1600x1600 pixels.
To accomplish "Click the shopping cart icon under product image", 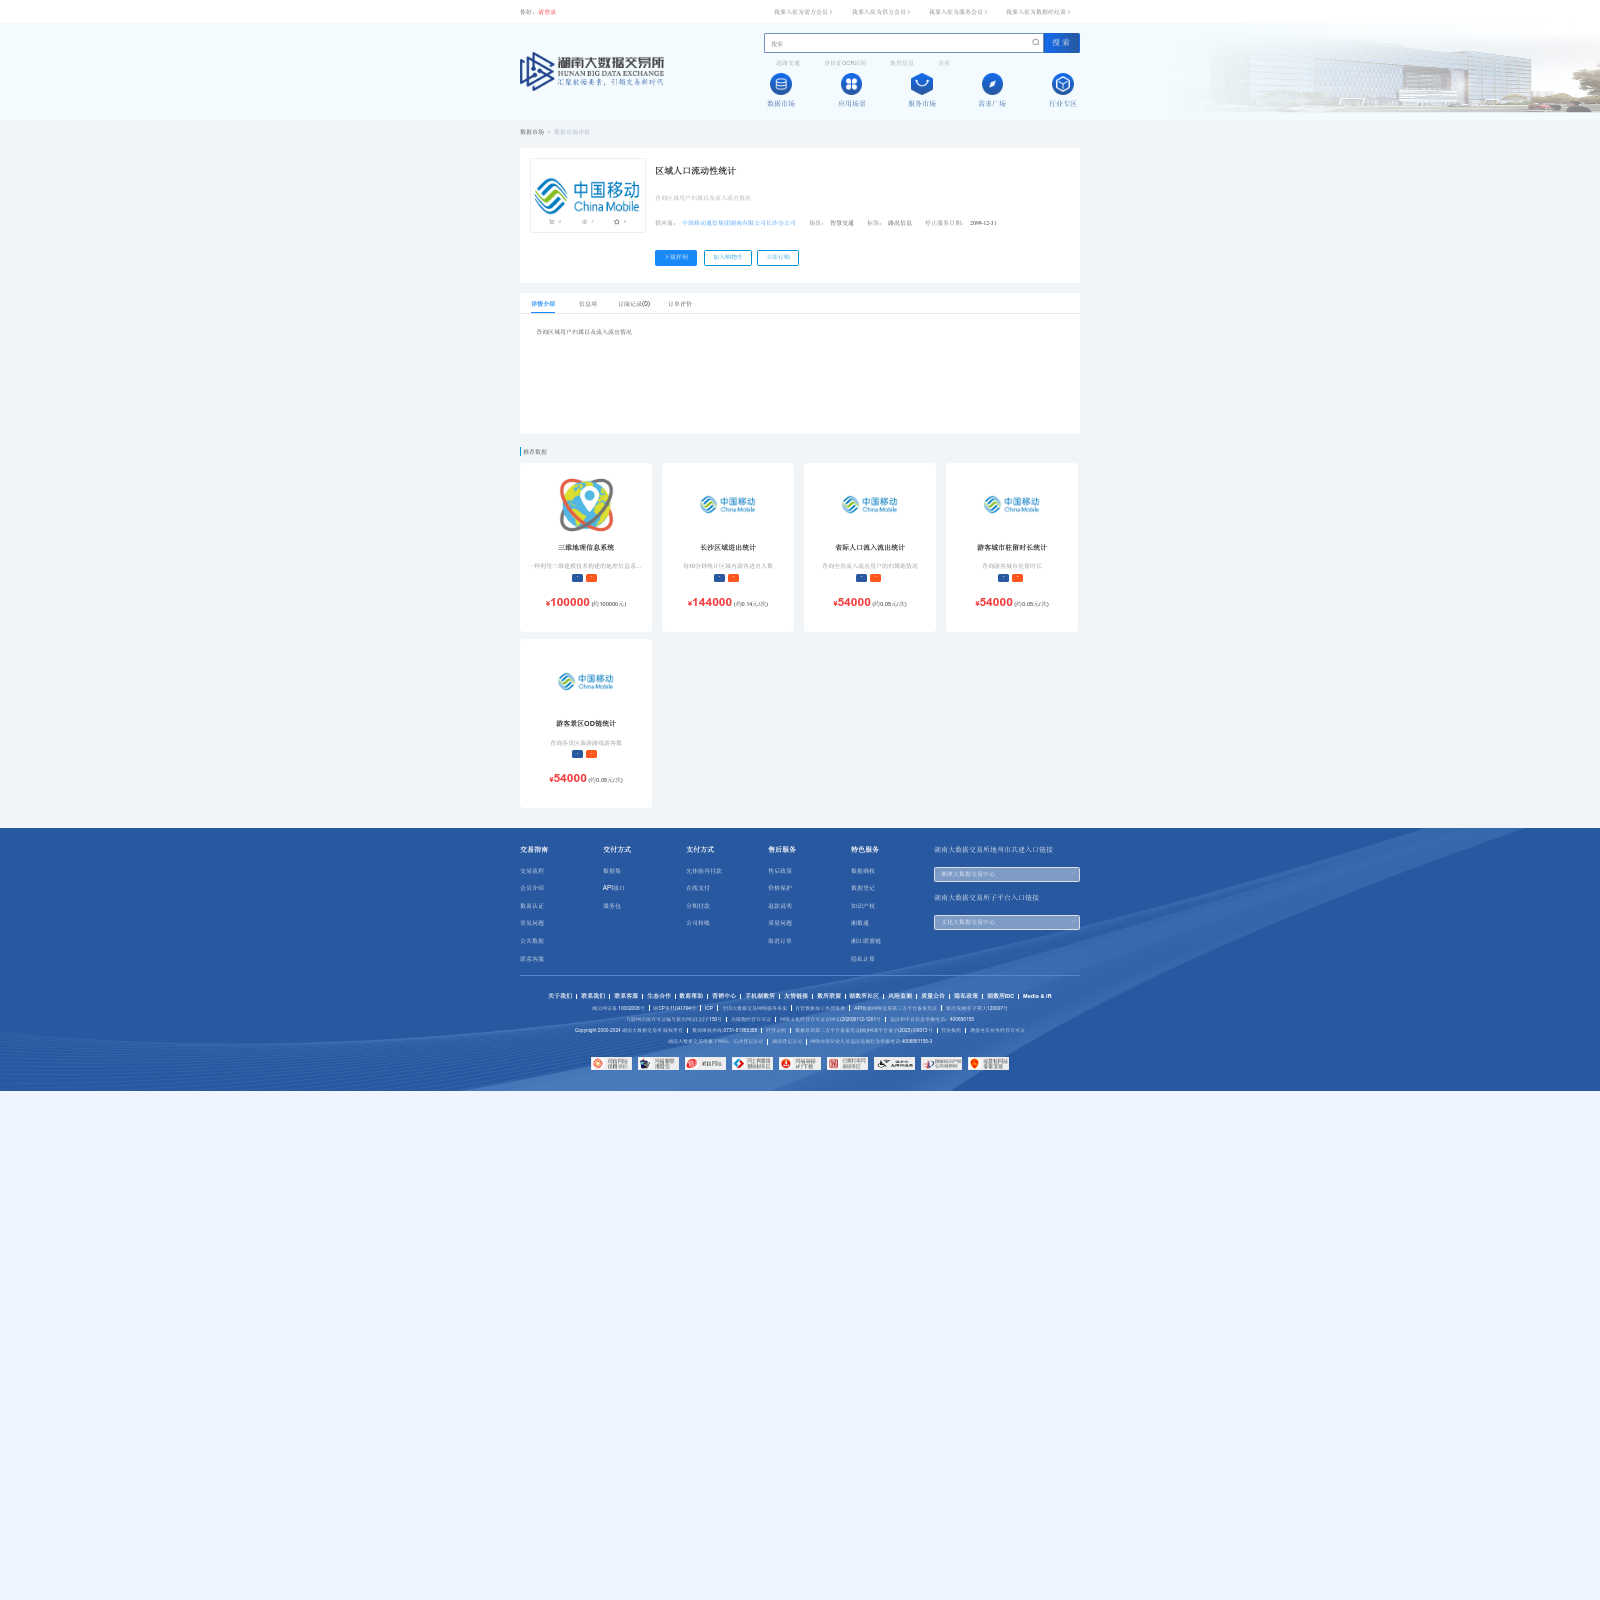I will (x=551, y=222).
